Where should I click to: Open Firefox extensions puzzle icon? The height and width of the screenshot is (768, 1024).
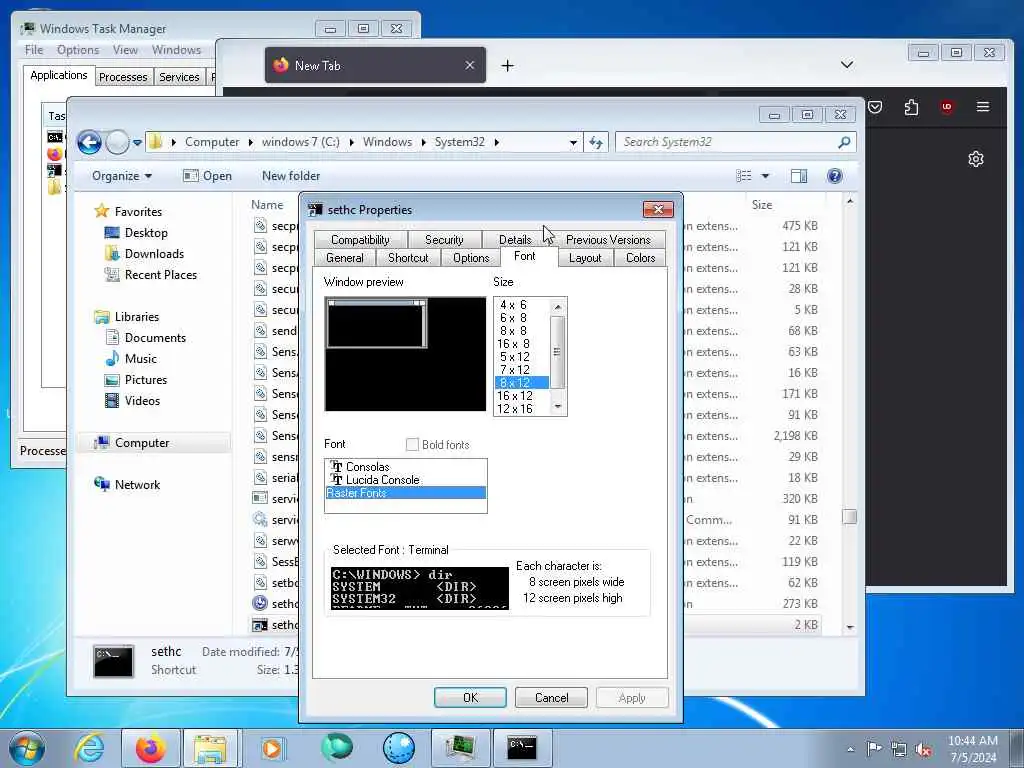[x=911, y=107]
